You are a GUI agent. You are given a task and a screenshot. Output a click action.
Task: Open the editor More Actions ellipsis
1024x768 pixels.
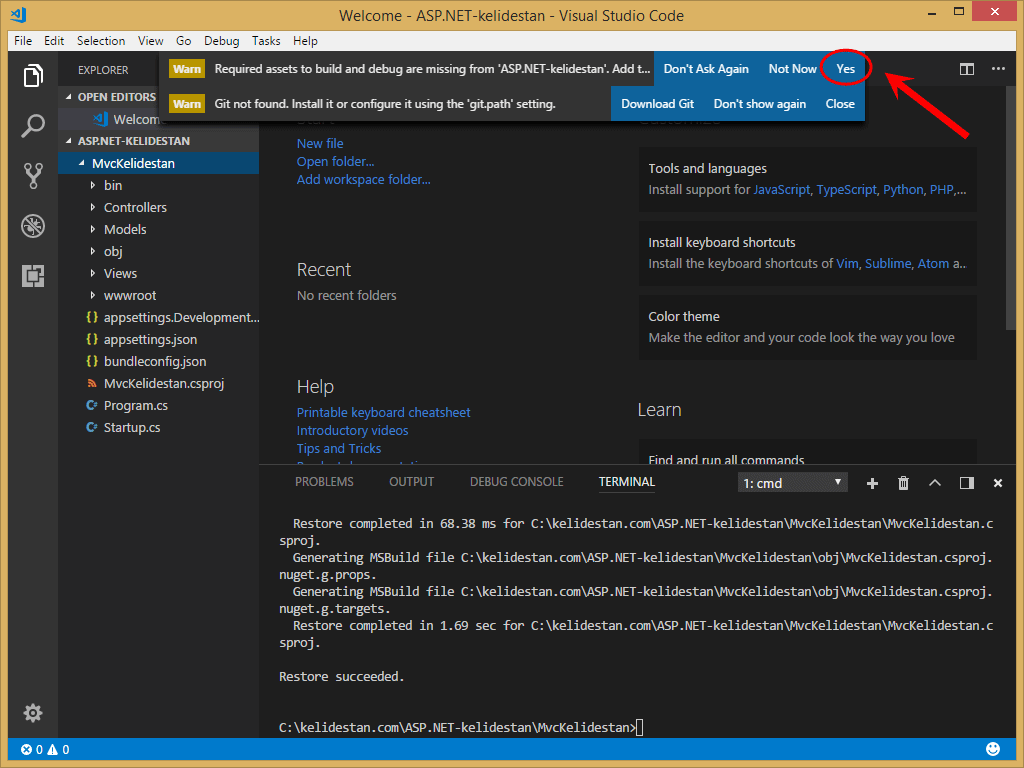pos(998,69)
